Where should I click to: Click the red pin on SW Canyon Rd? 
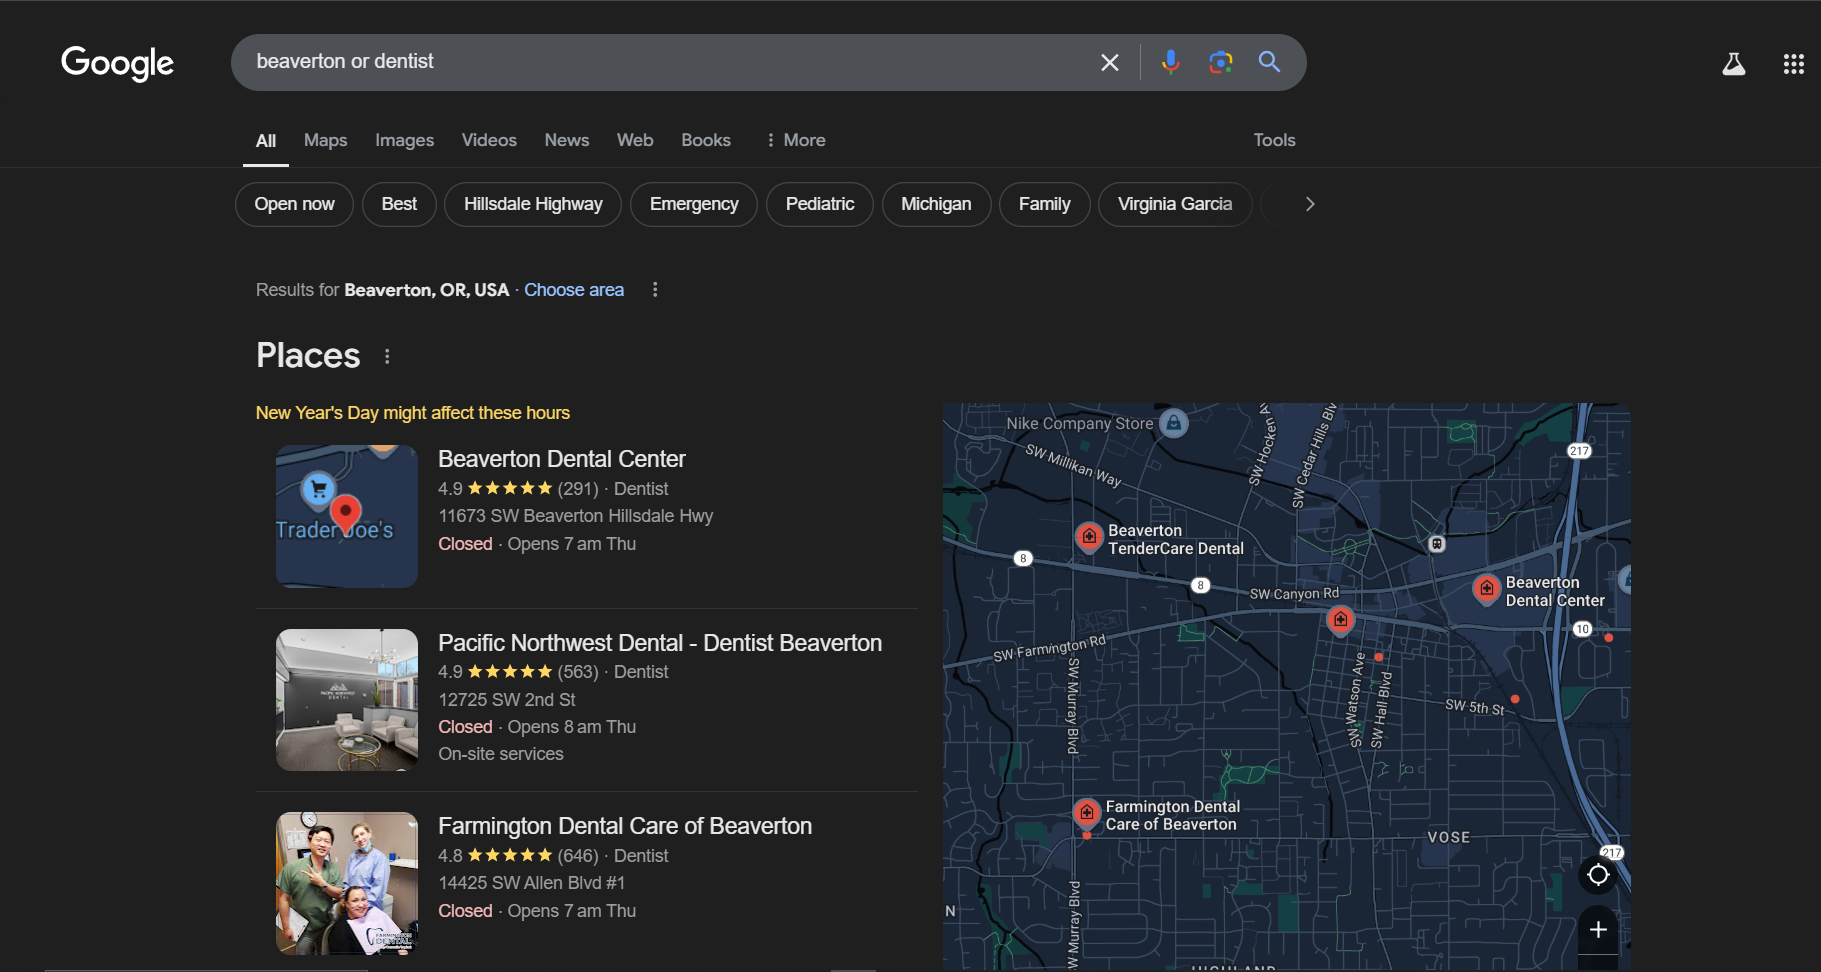pos(1340,620)
